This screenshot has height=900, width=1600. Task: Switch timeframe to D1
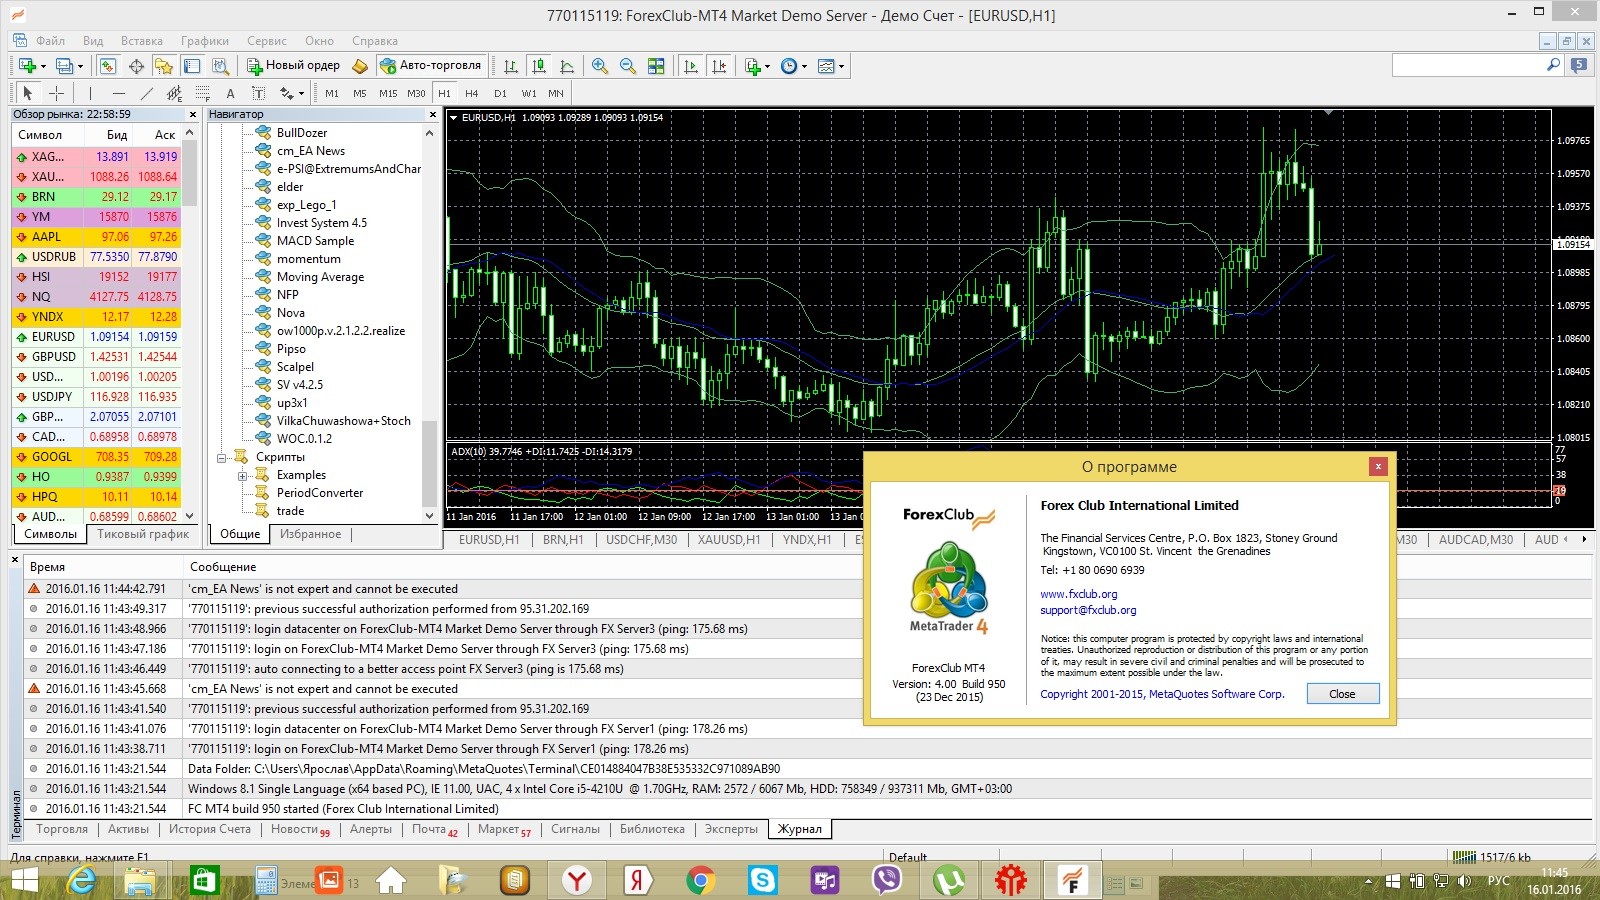pos(500,93)
